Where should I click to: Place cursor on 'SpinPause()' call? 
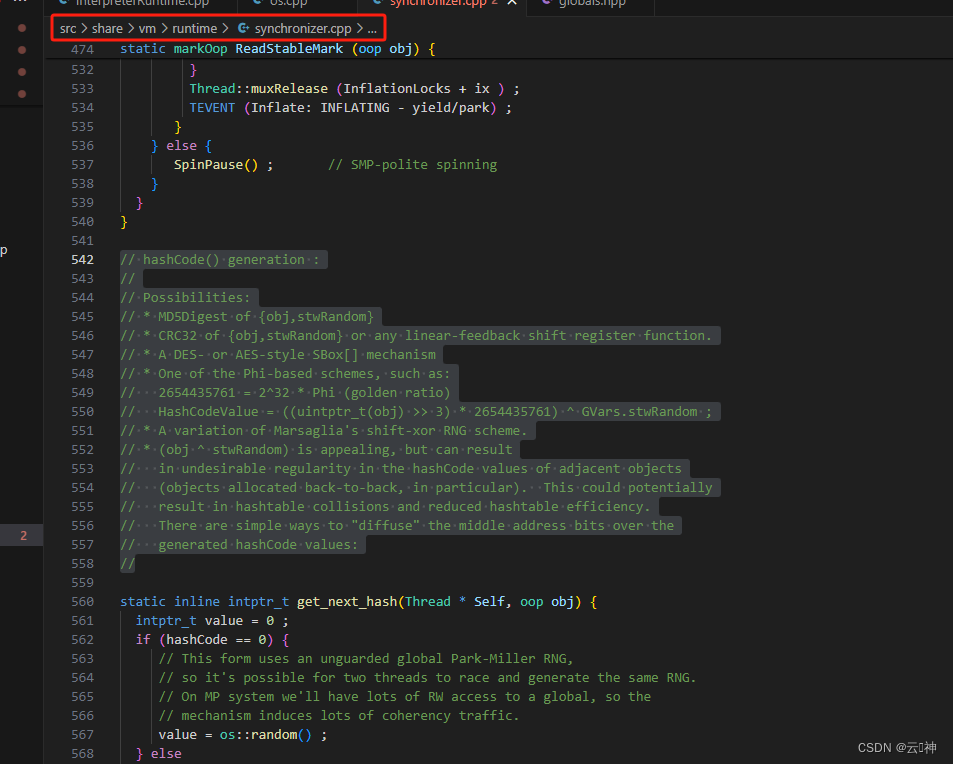click(x=216, y=165)
